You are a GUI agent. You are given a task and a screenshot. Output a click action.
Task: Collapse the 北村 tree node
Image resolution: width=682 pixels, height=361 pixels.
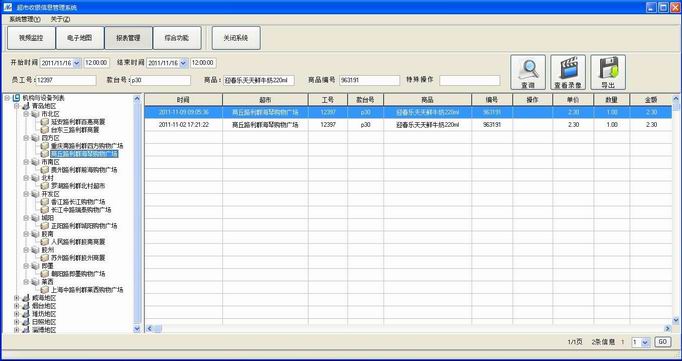click(x=26, y=178)
